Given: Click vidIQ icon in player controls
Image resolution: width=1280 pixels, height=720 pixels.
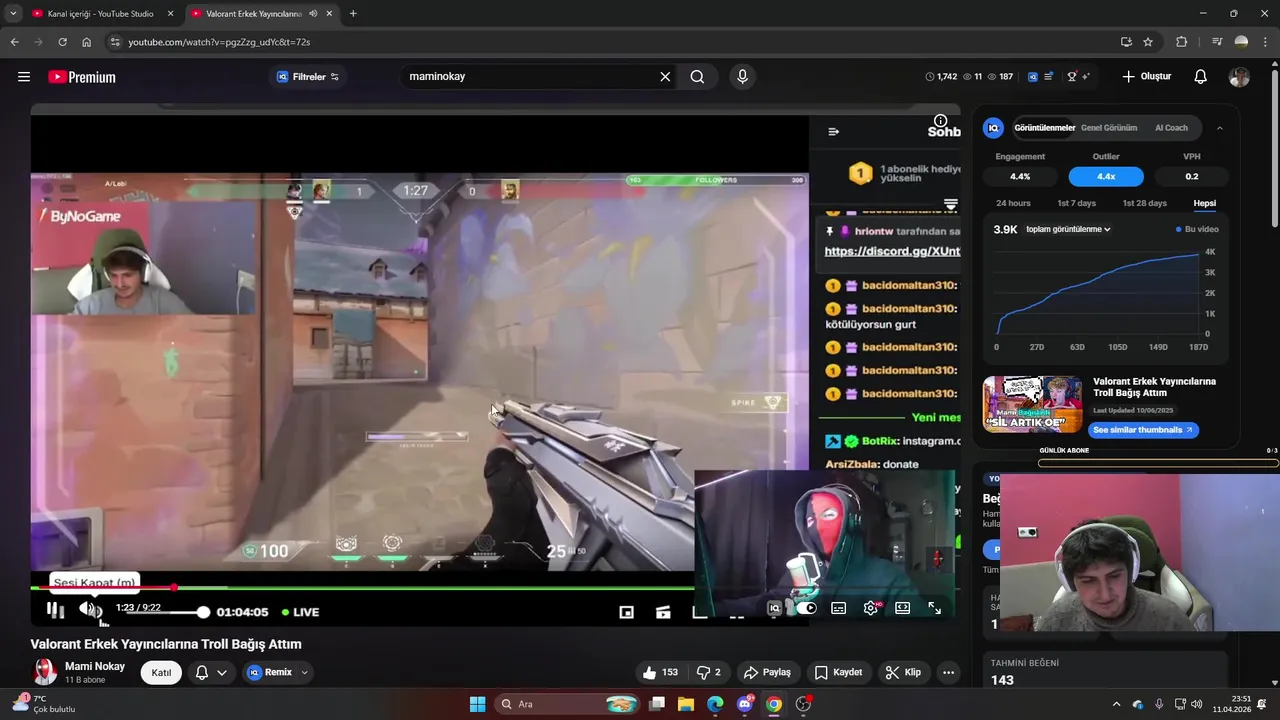Looking at the screenshot, I should point(774,608).
